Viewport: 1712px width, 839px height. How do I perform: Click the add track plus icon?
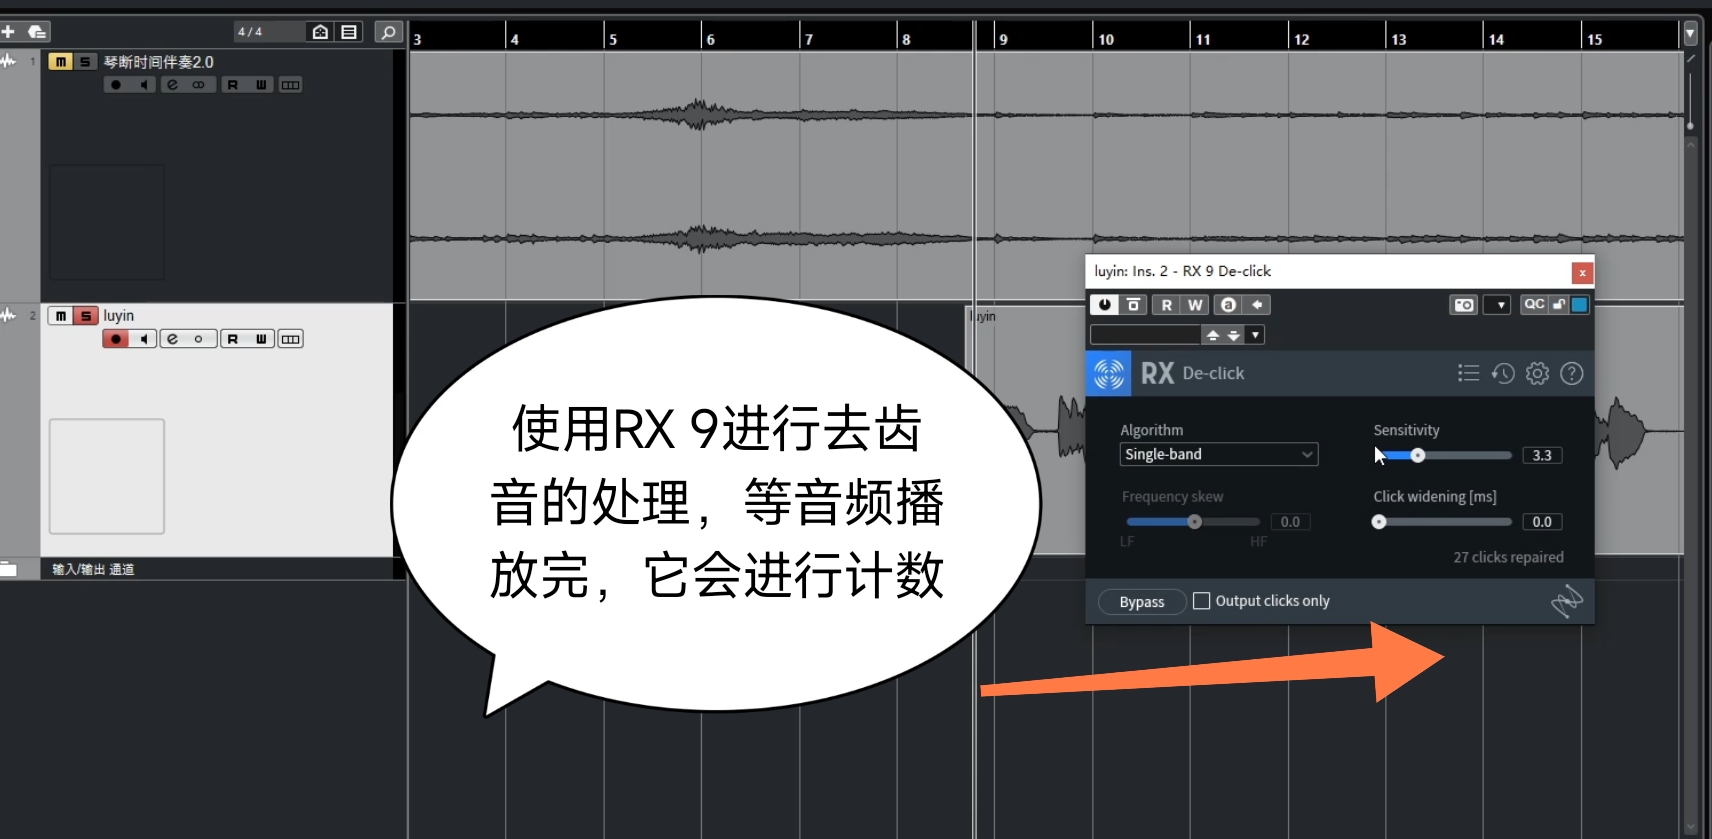(8, 32)
